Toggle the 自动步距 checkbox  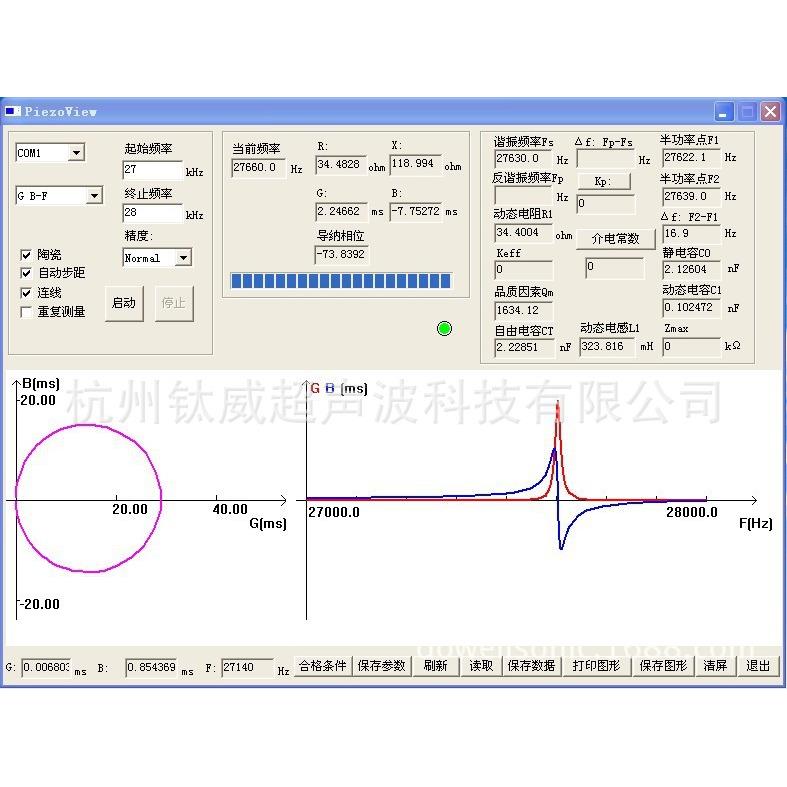coord(26,273)
